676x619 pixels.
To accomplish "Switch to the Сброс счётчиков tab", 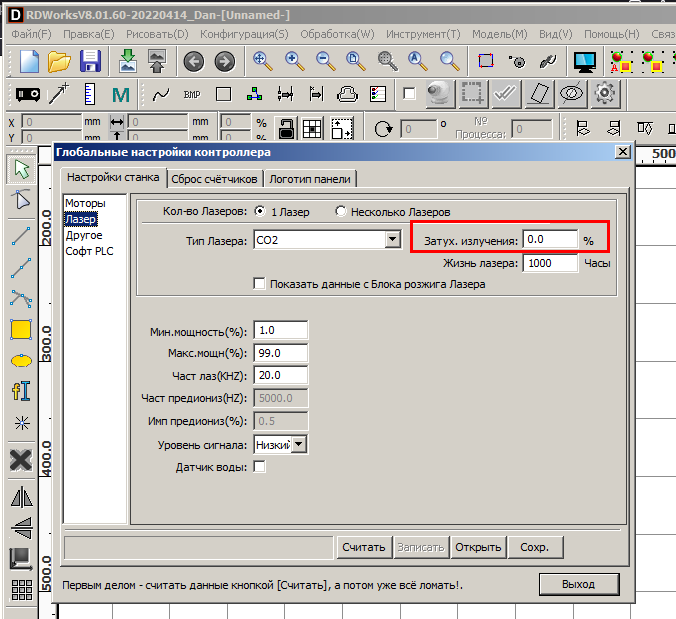I will pos(214,179).
